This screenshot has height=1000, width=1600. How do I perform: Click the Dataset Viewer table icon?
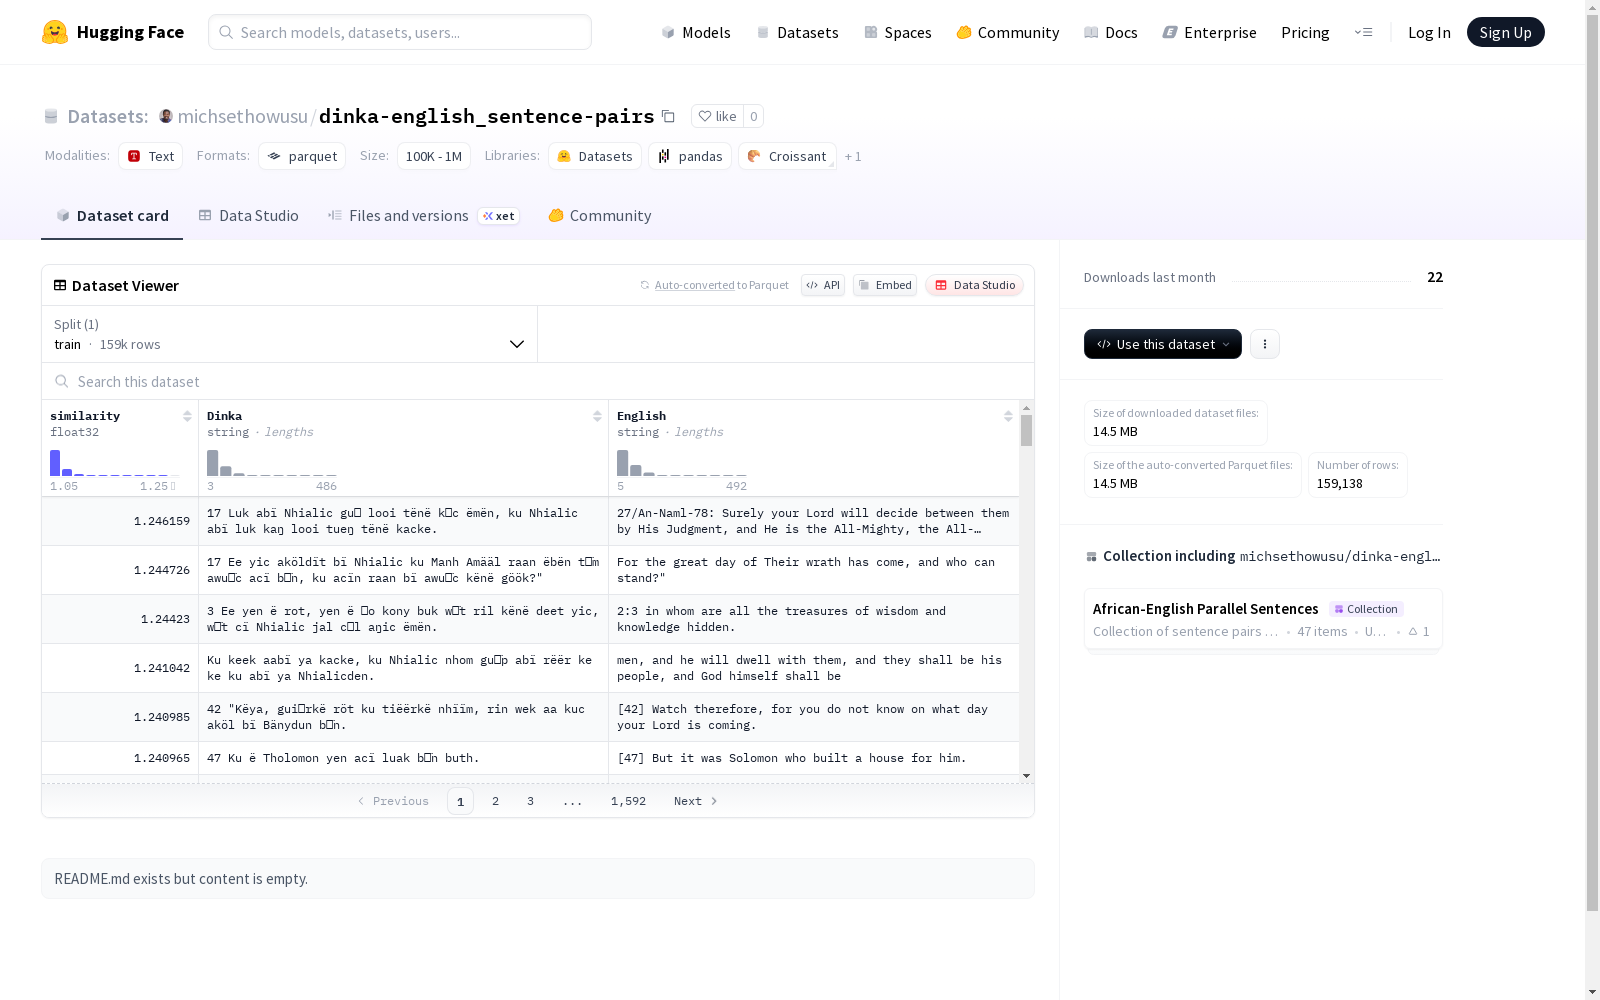pos(60,285)
